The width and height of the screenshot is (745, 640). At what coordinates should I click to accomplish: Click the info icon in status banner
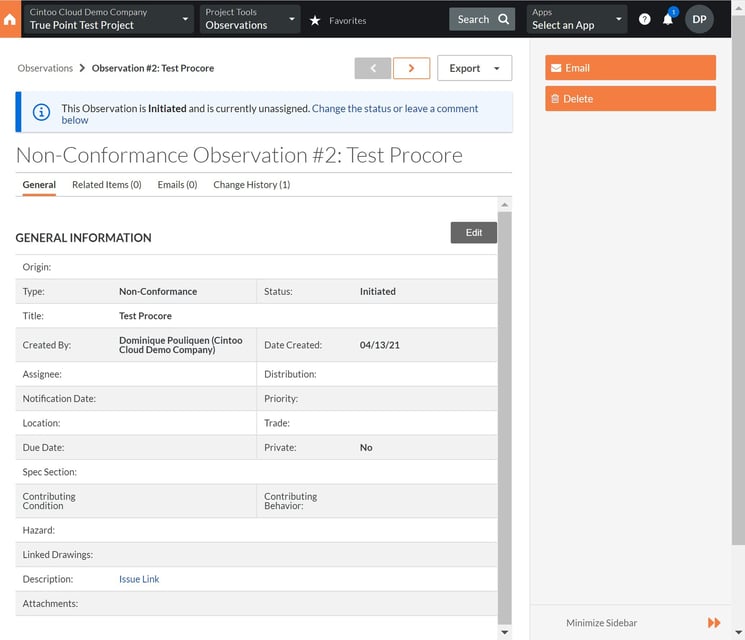coord(41,112)
